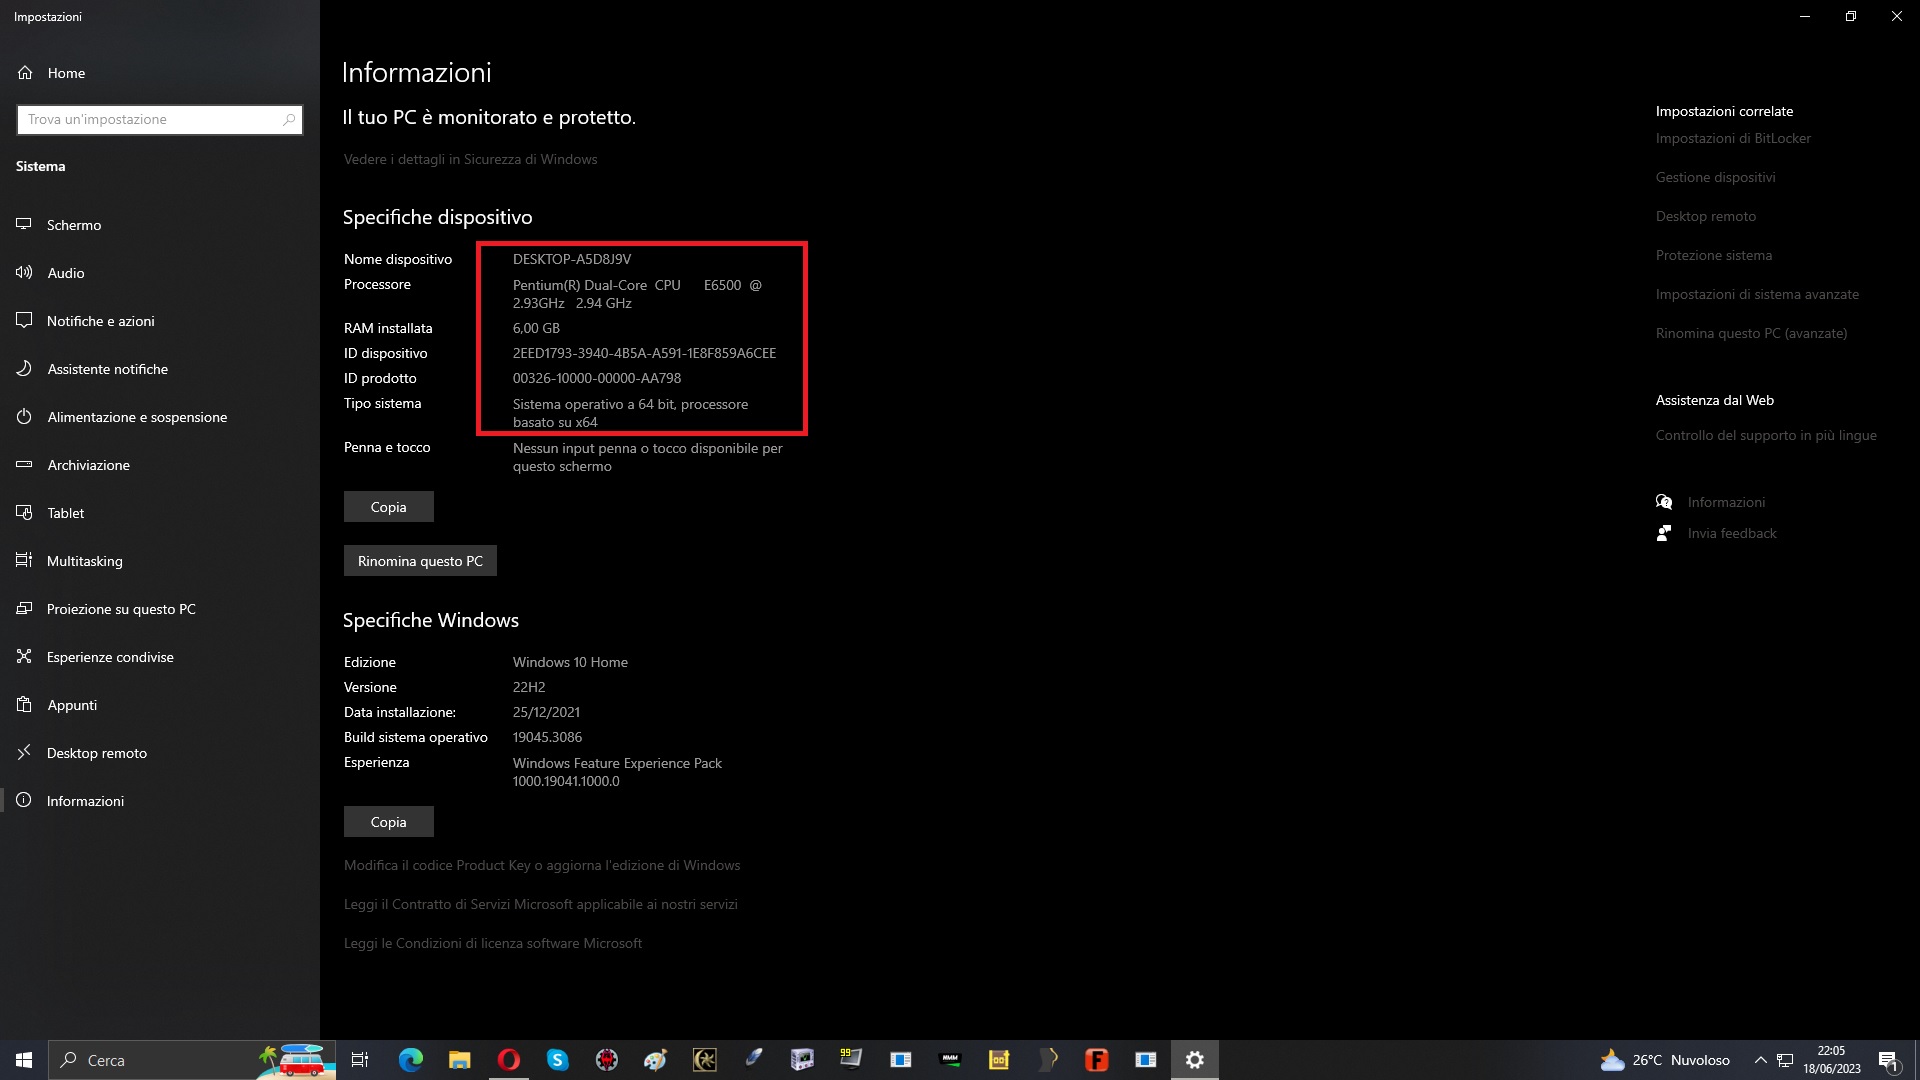Screen dimensions: 1920x1080
Task: Open the orange F app on taskbar
Action: [x=1097, y=1060]
